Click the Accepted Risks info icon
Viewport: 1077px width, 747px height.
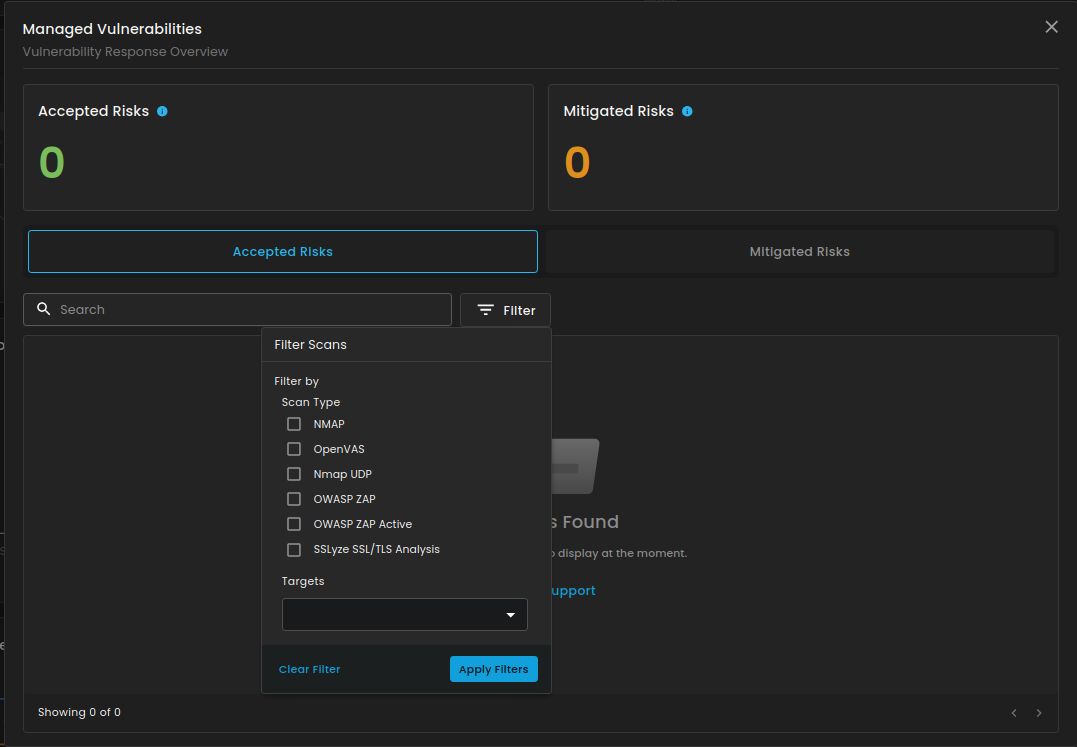click(x=162, y=111)
